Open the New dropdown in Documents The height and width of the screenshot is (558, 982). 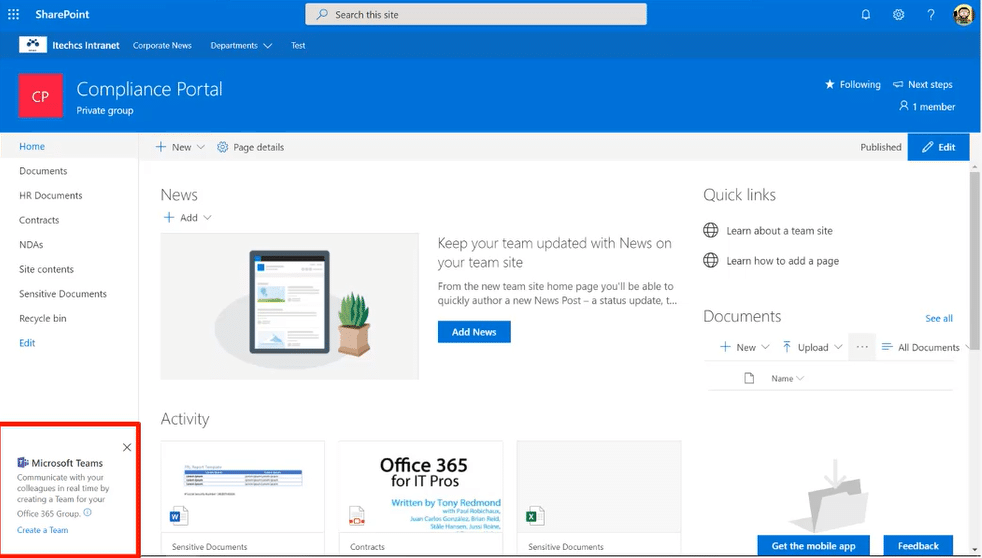(x=744, y=347)
